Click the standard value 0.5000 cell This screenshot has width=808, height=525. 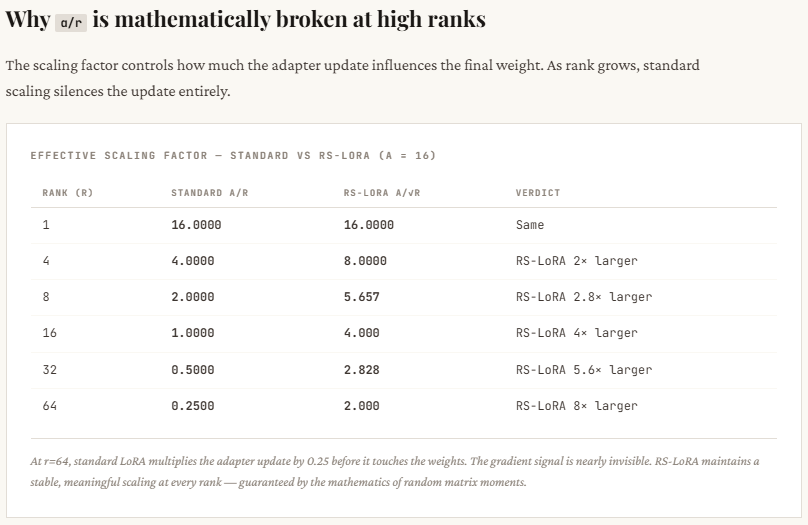tap(193, 369)
